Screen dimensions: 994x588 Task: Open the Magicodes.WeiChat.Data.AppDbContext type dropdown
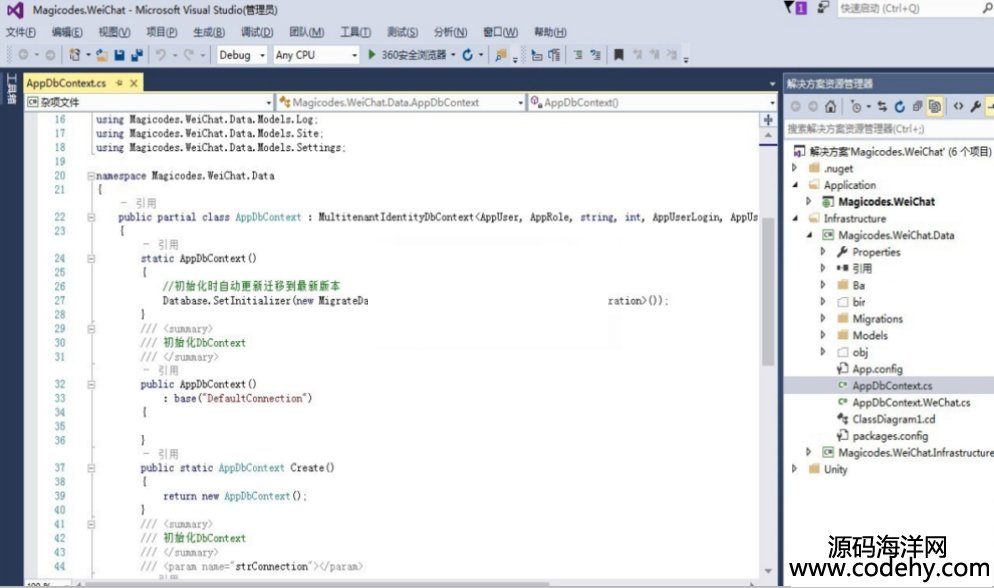tap(401, 102)
